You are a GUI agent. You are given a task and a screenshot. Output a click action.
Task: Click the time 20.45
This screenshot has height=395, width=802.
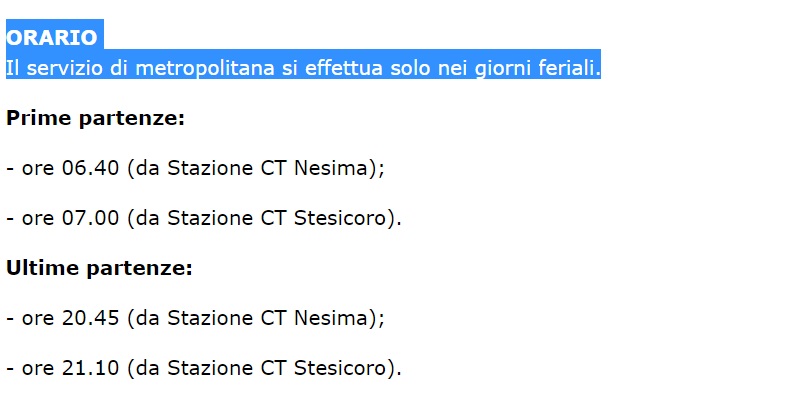91,318
